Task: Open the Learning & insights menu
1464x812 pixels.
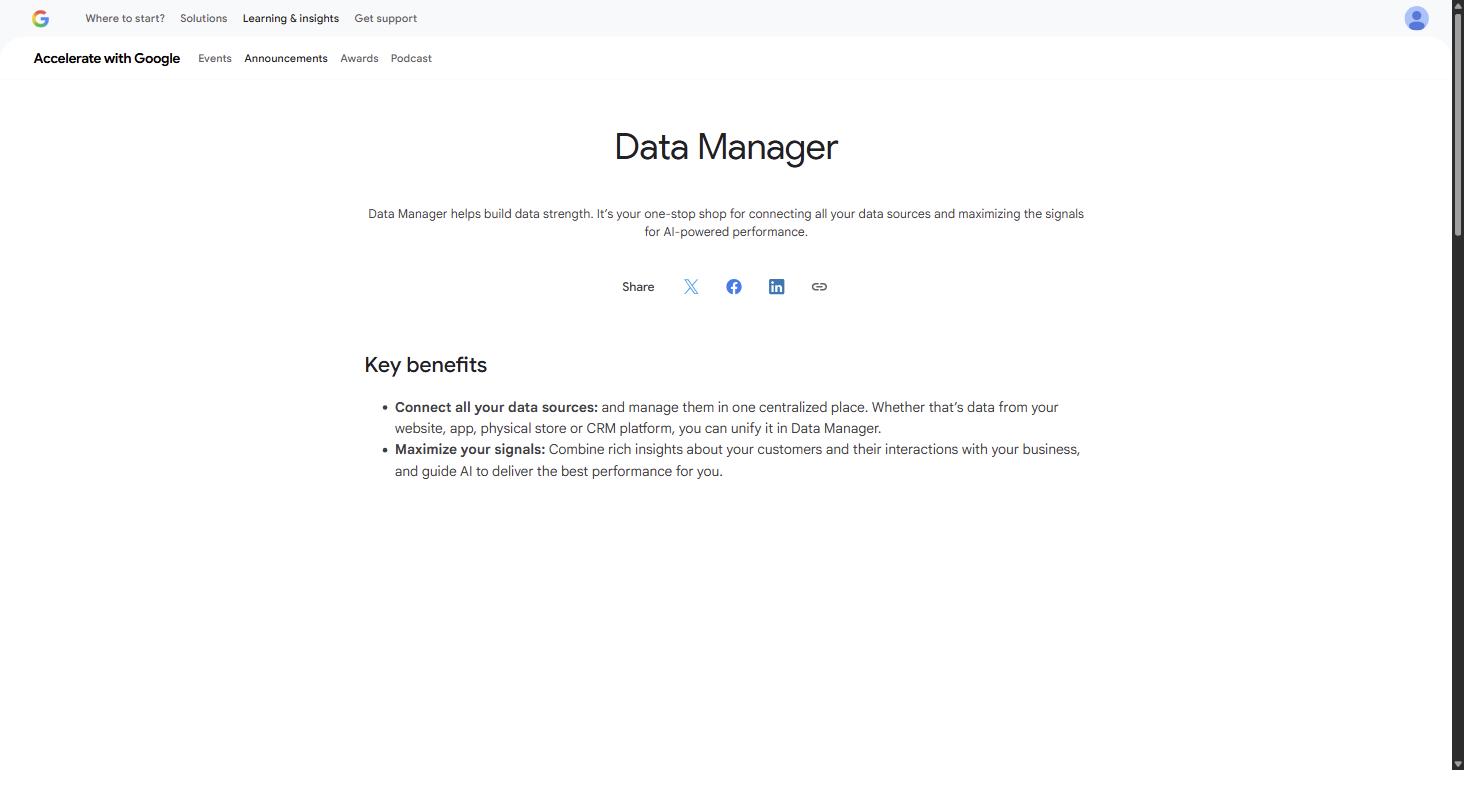Action: (290, 18)
